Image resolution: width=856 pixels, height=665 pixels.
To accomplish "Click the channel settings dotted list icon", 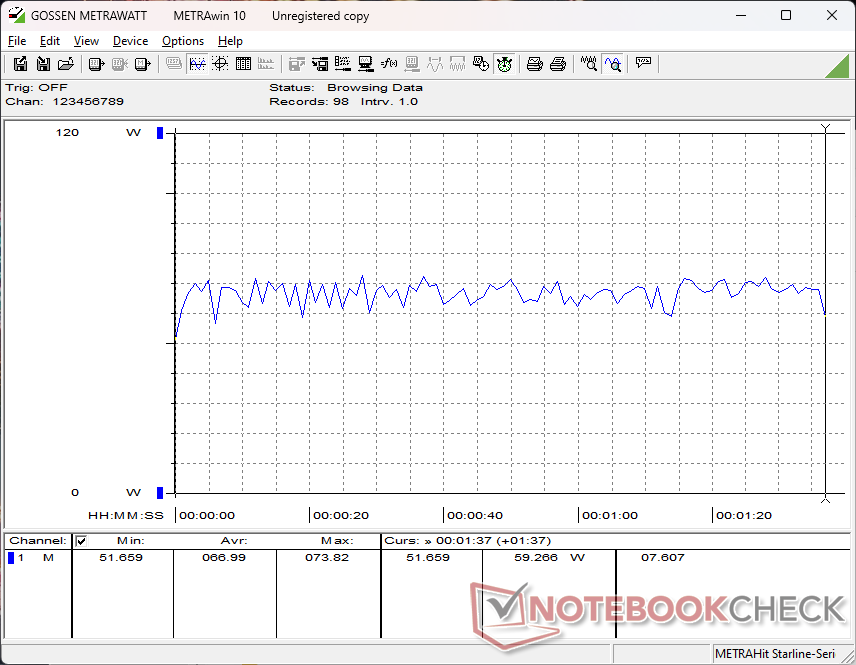I will [343, 64].
